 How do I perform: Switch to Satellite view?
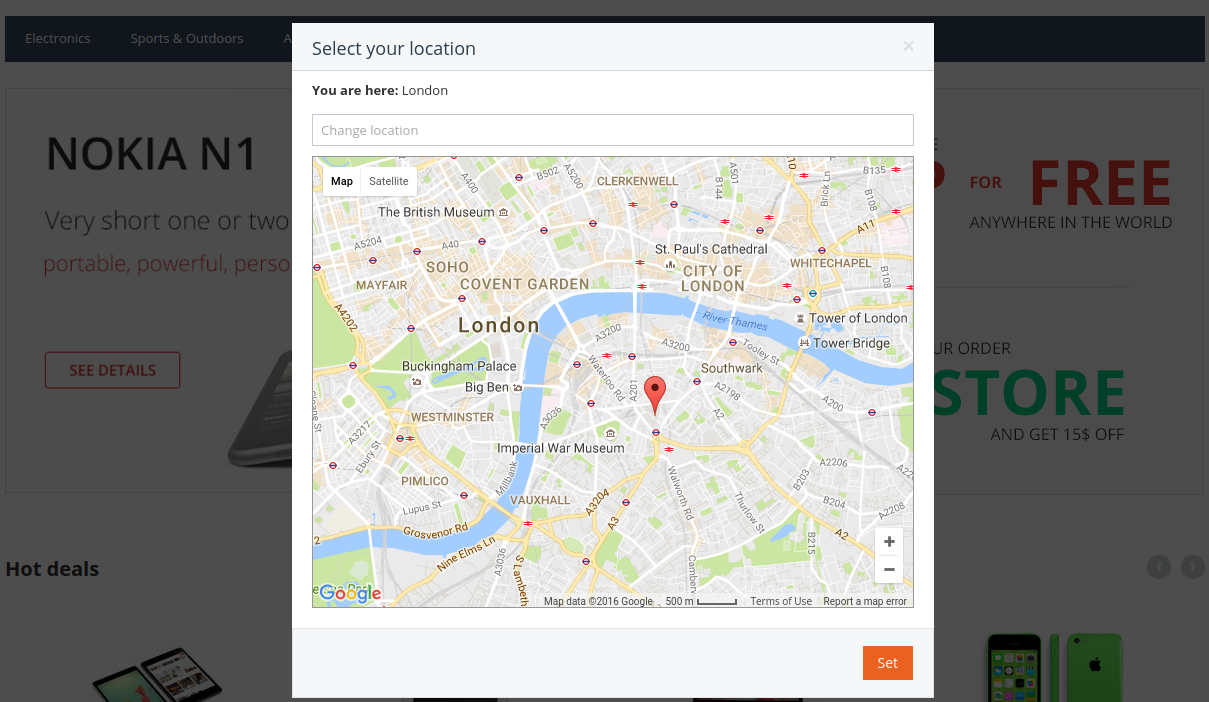tap(389, 181)
